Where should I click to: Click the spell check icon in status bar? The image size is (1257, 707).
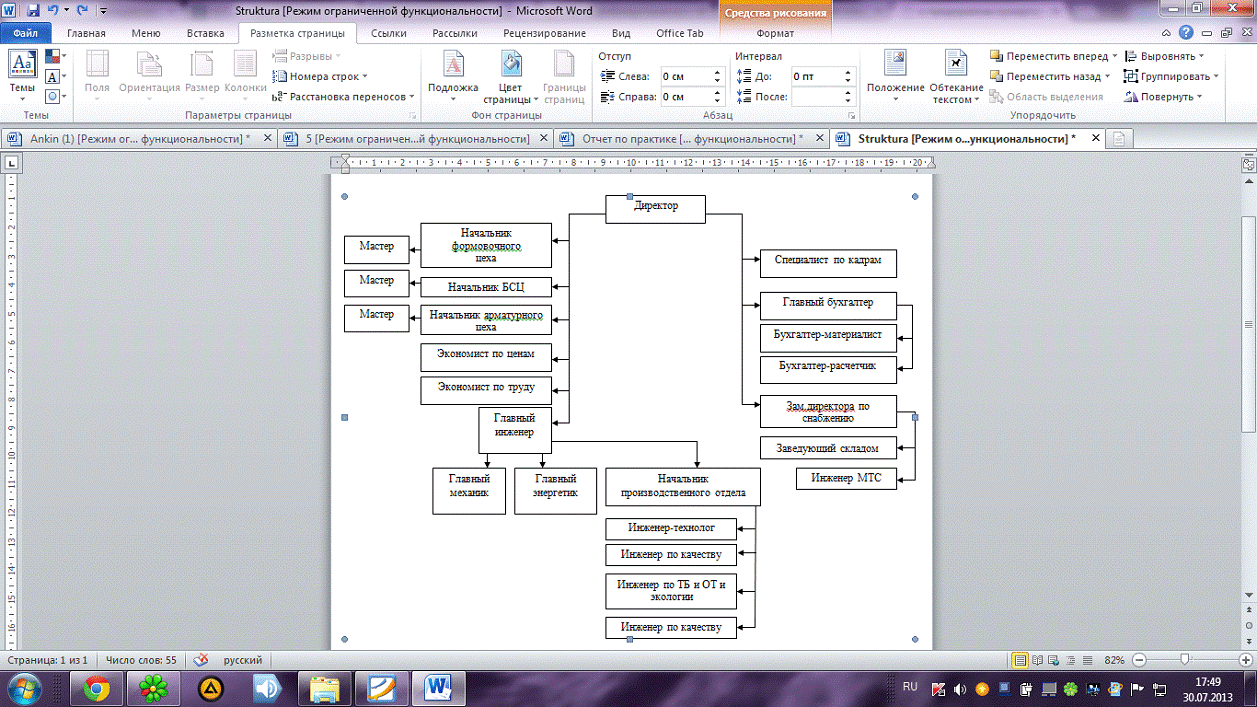point(201,660)
